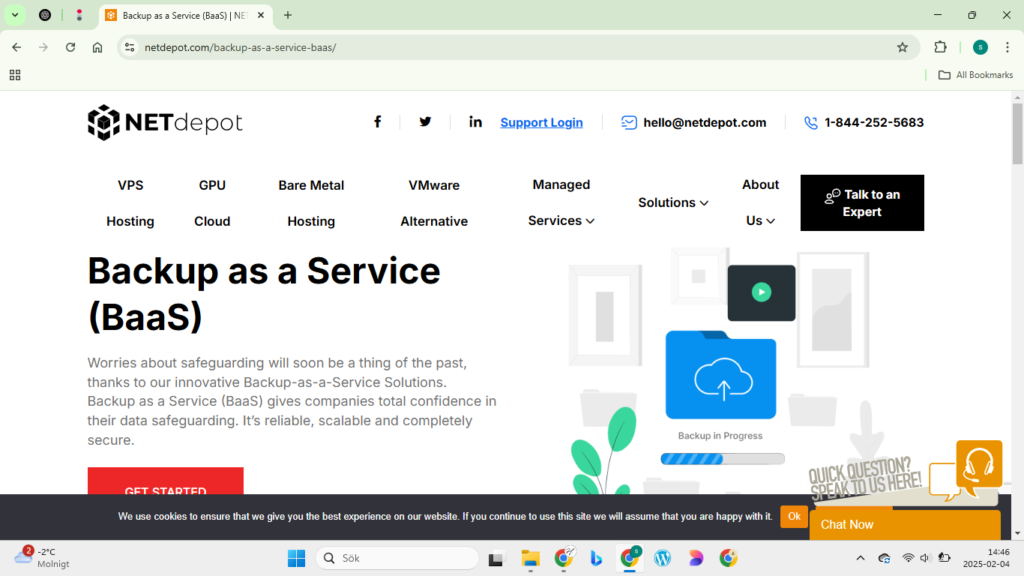Click the red GET STARTED button

[x=165, y=481]
